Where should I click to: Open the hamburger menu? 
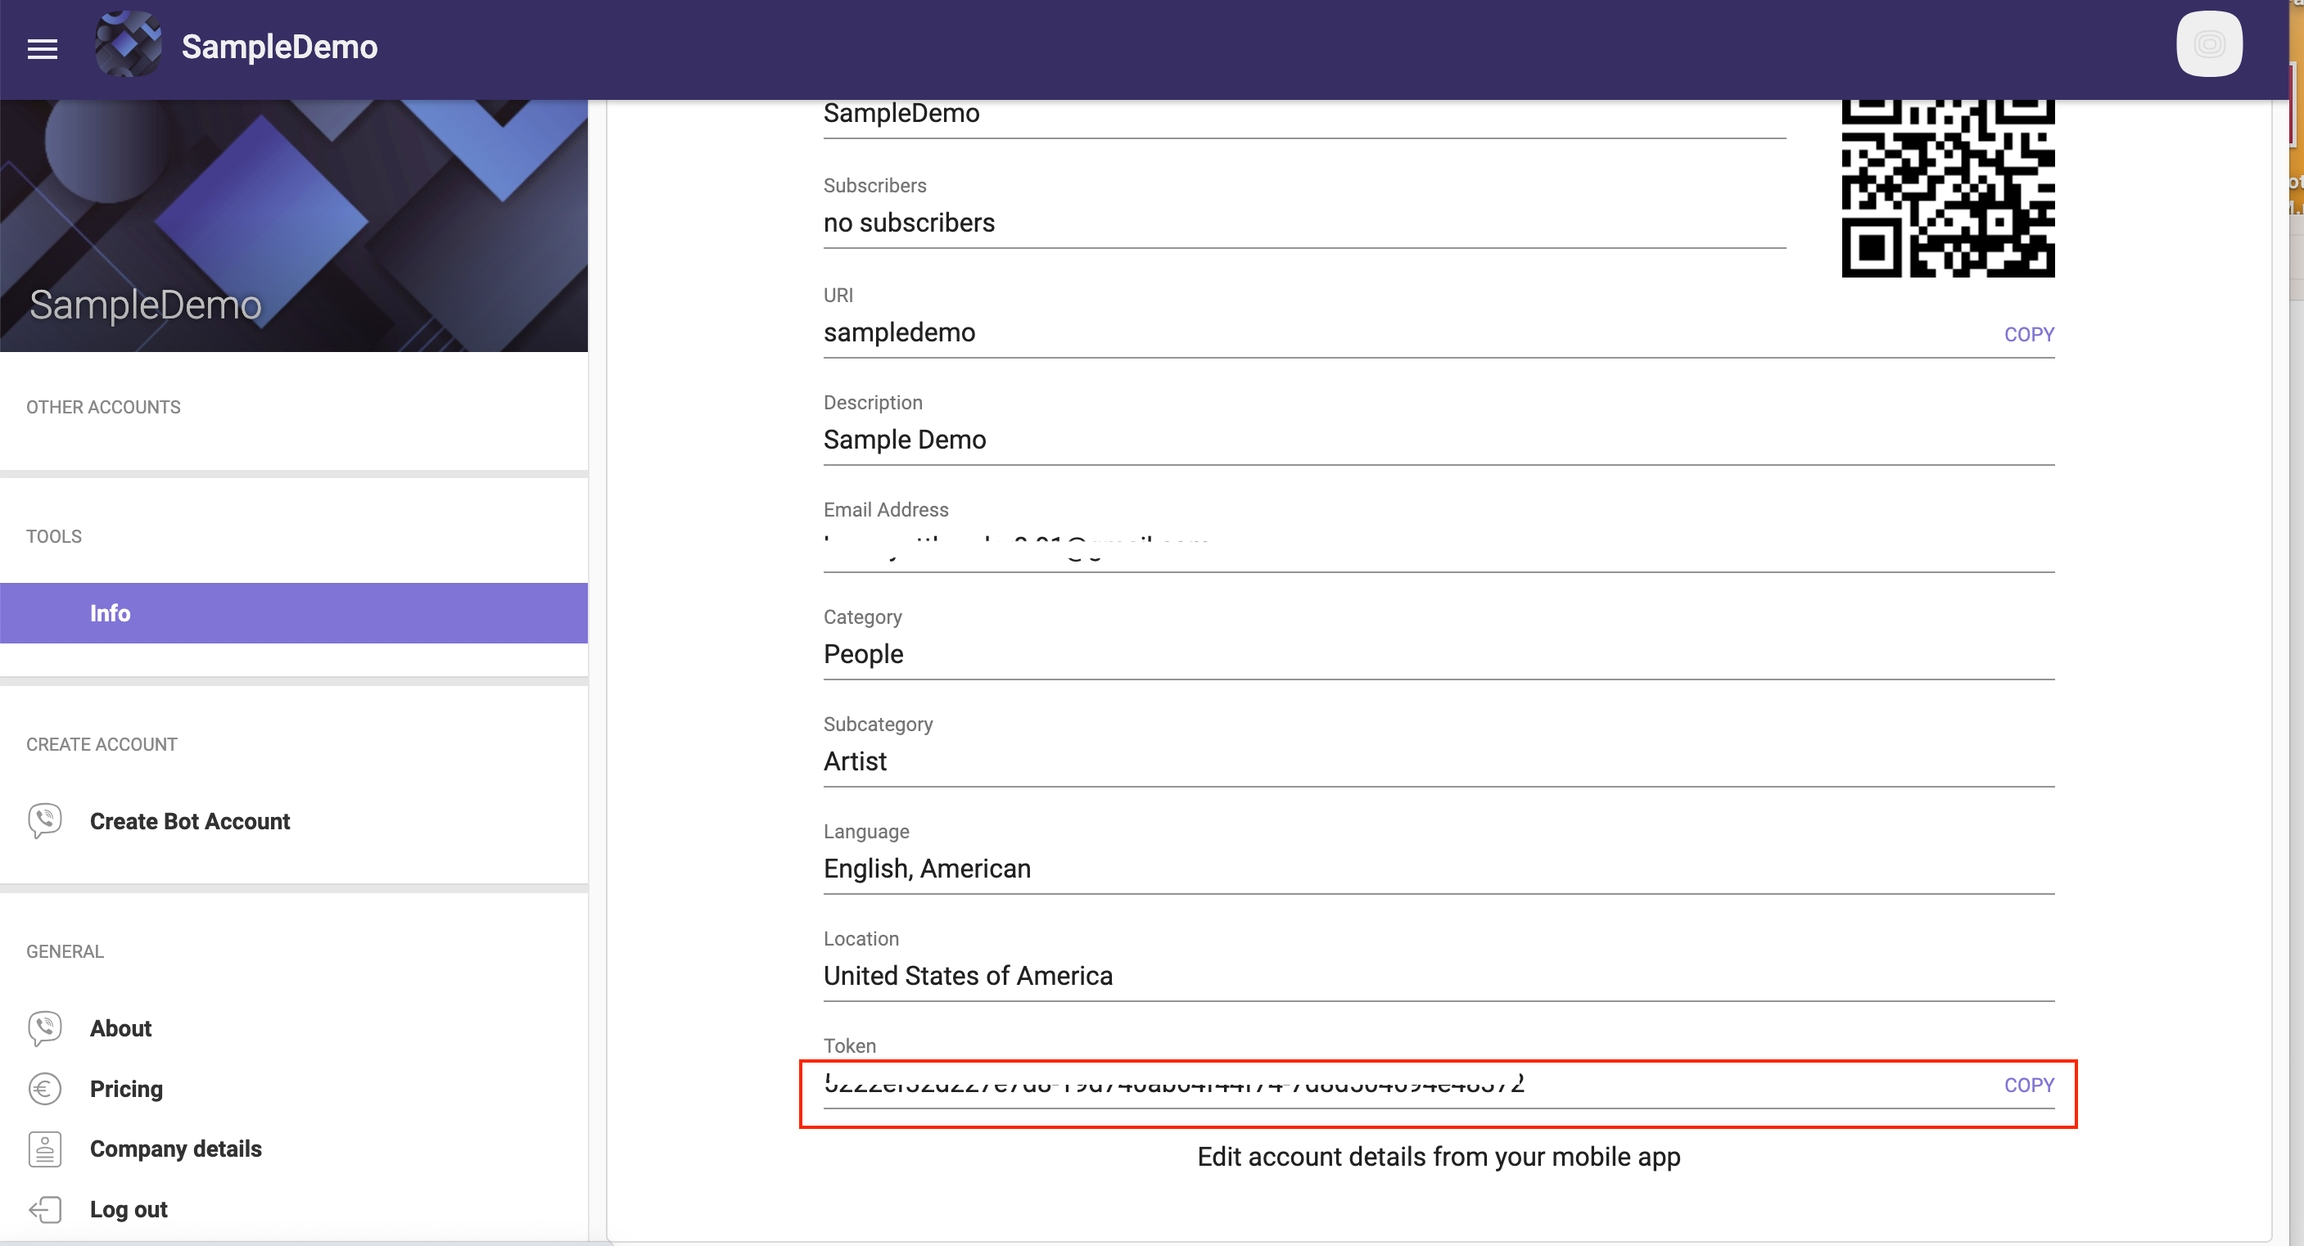pos(42,48)
